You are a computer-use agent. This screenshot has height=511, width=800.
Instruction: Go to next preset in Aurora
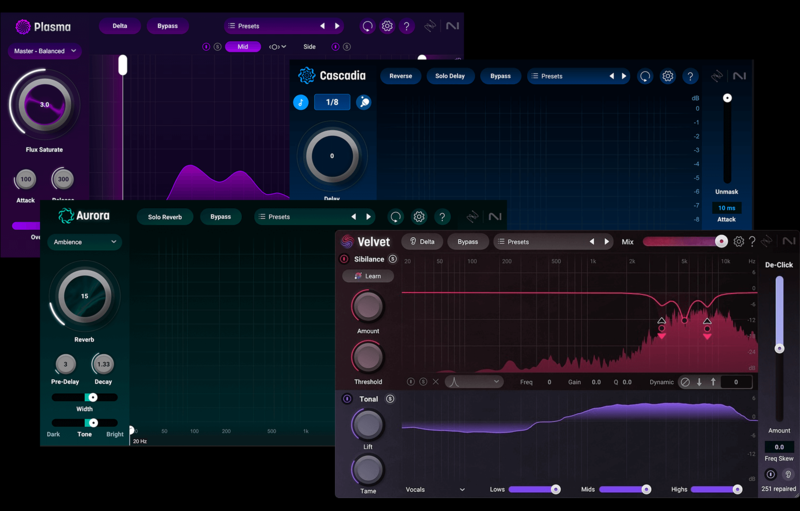(x=368, y=217)
